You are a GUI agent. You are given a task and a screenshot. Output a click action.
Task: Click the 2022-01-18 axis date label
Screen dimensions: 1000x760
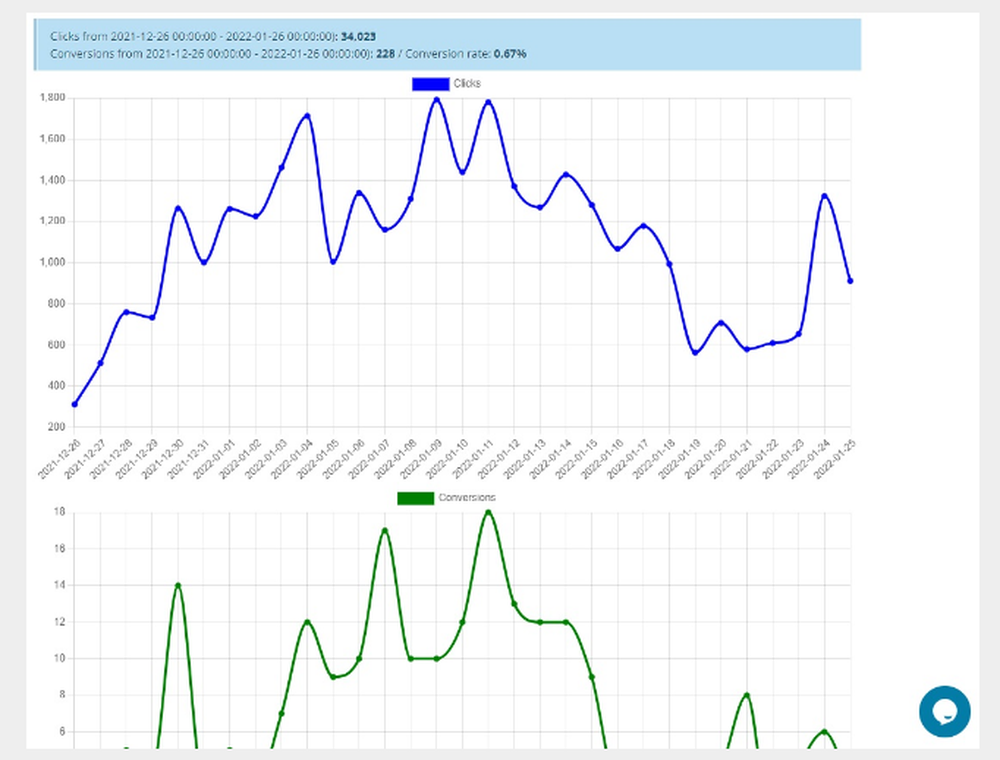(654, 458)
